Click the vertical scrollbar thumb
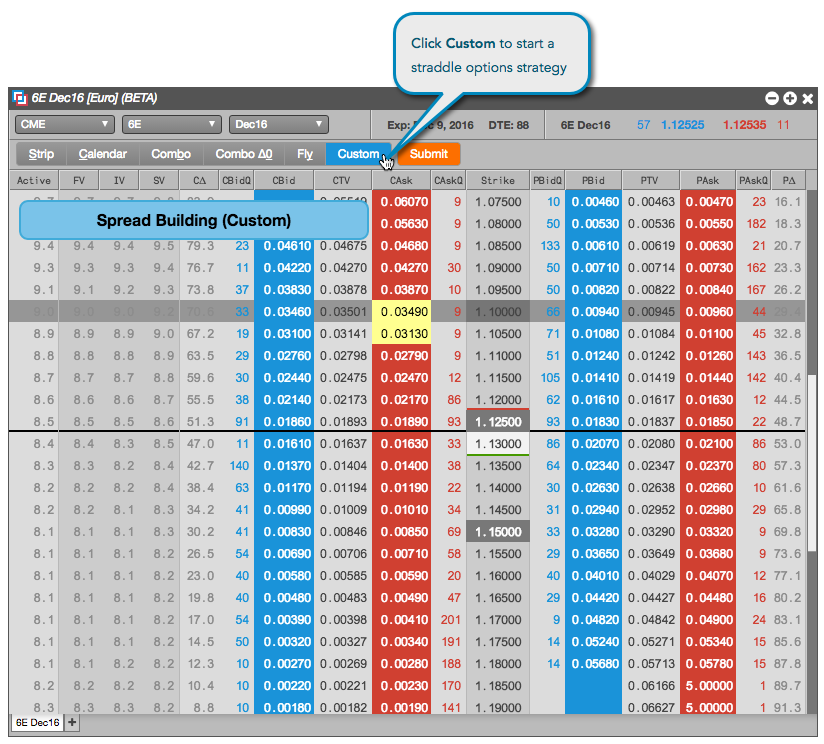Image resolution: width=824 pixels, height=744 pixels. [x=812, y=462]
